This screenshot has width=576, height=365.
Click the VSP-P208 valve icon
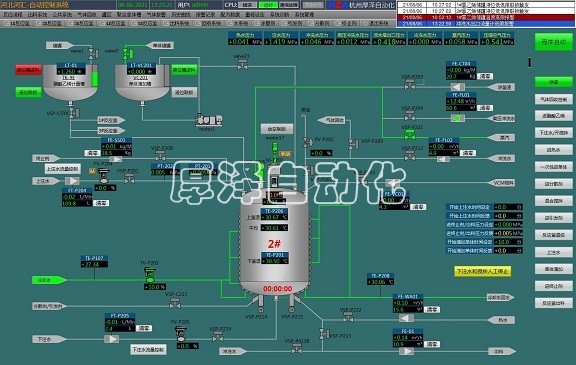coord(161,156)
